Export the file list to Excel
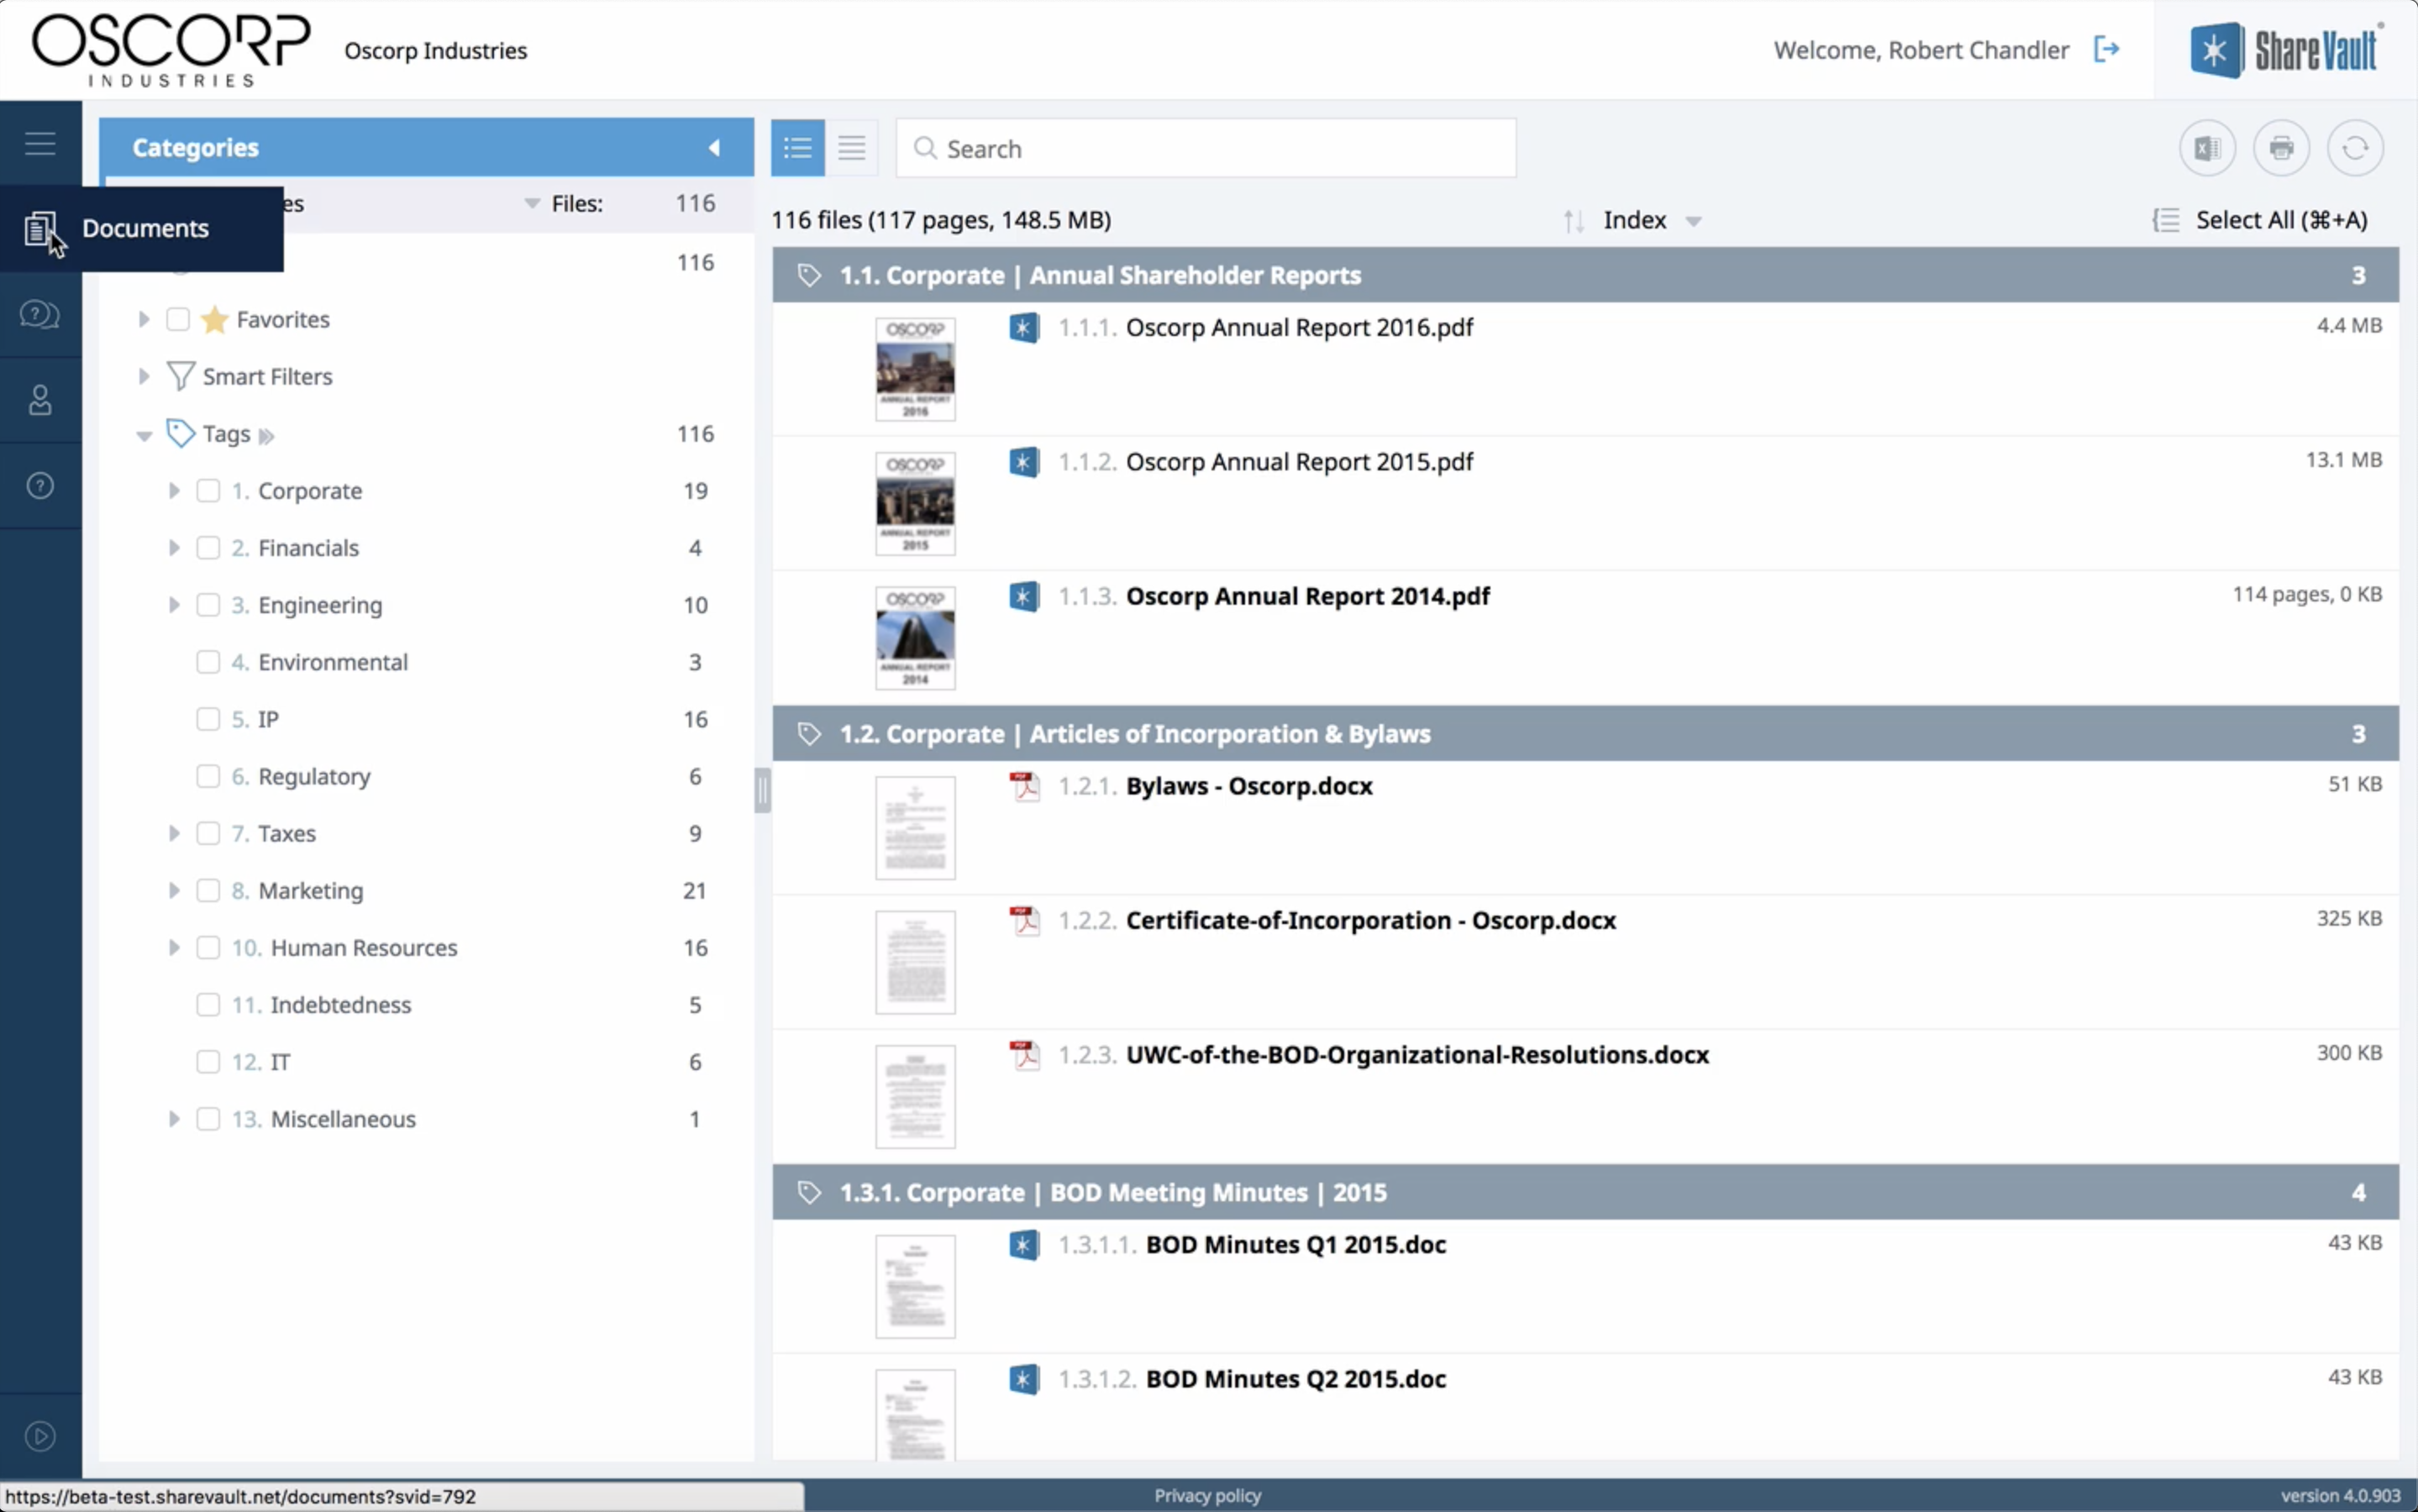Screen dimensions: 2418x1512 click(2207, 148)
